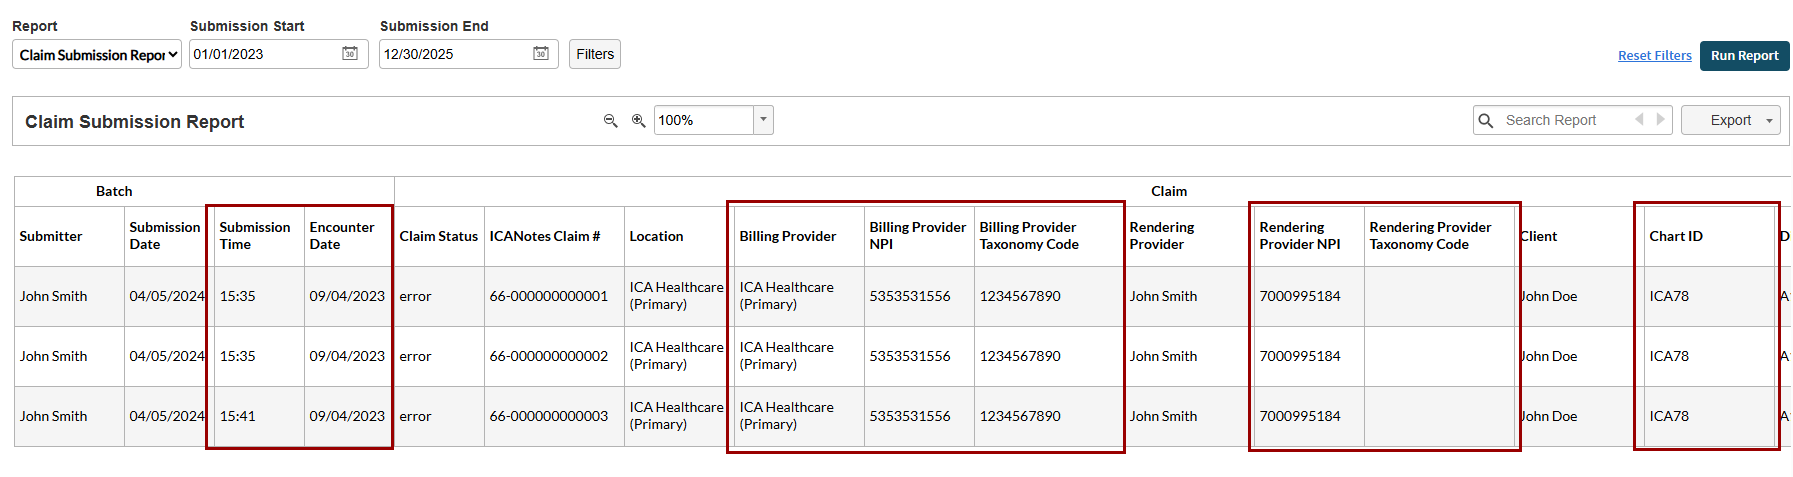The width and height of the screenshot is (1793, 477).
Task: Go to next search result arrow
Action: (1660, 120)
